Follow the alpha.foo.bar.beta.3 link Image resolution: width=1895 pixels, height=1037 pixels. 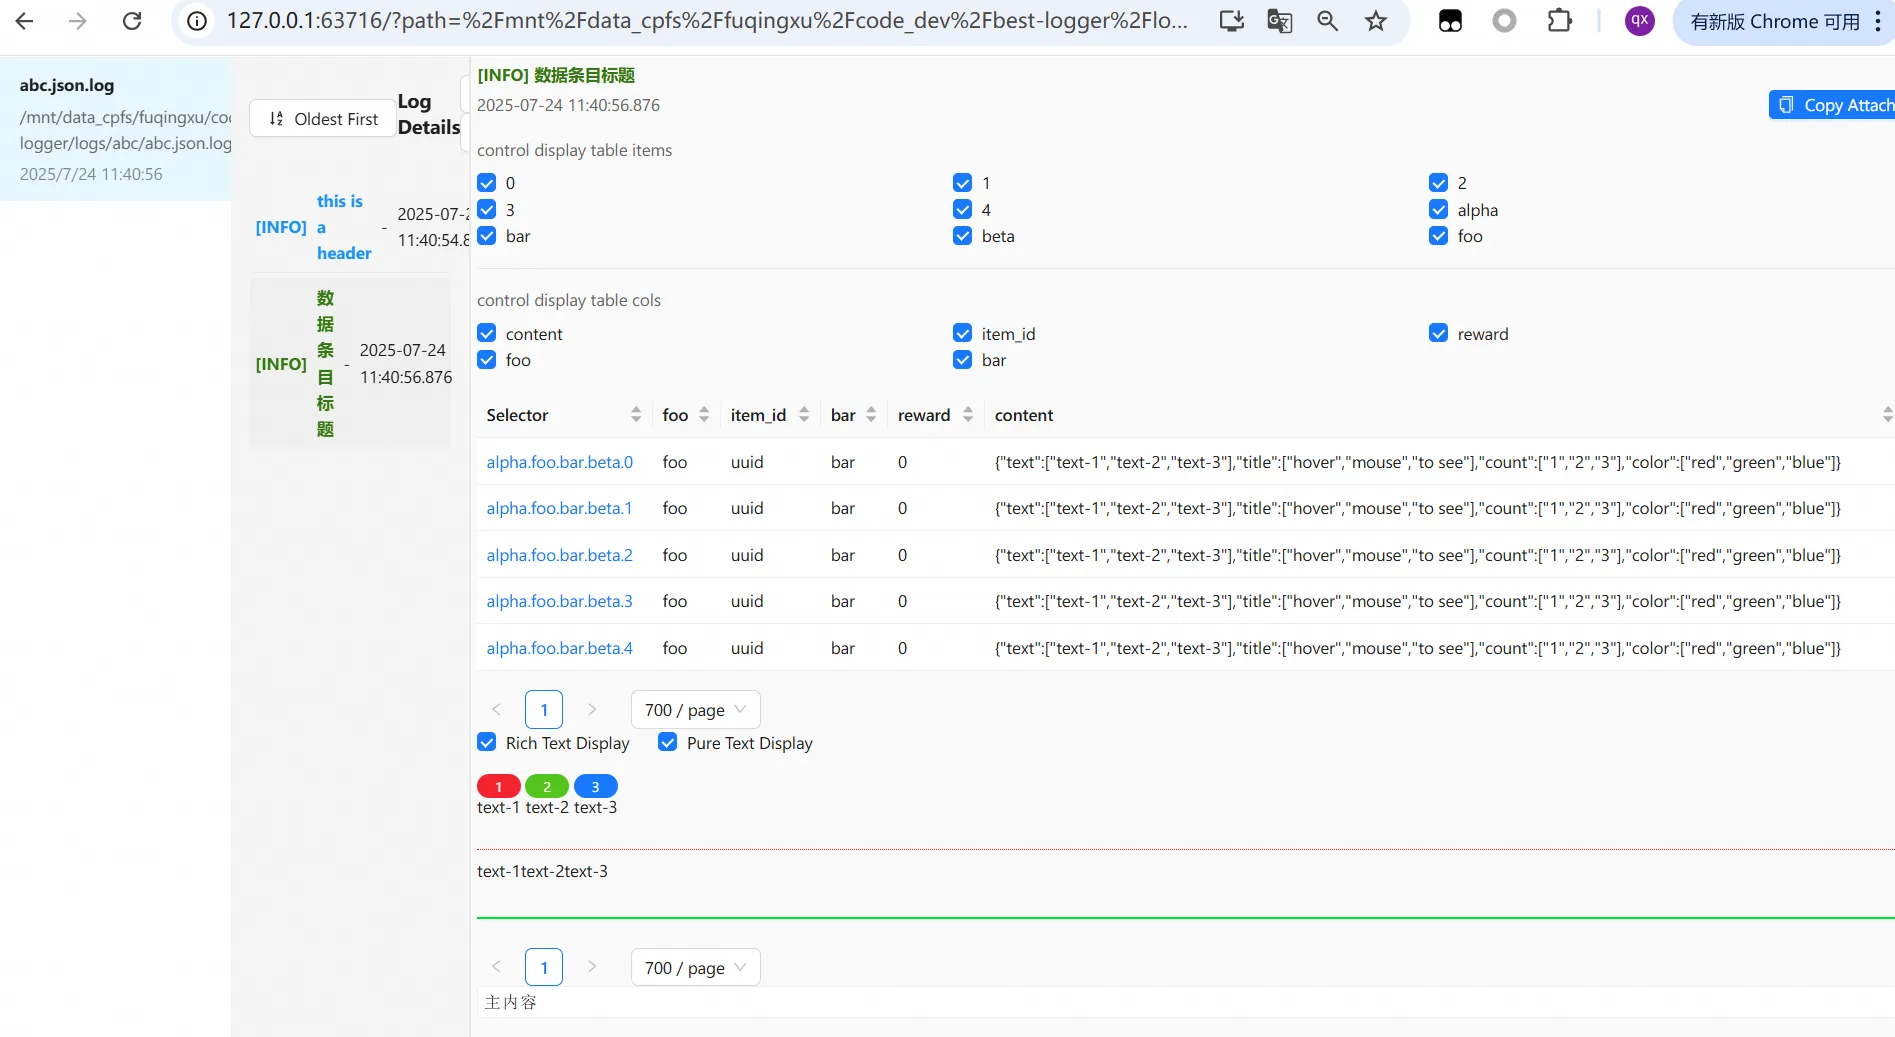click(x=559, y=601)
